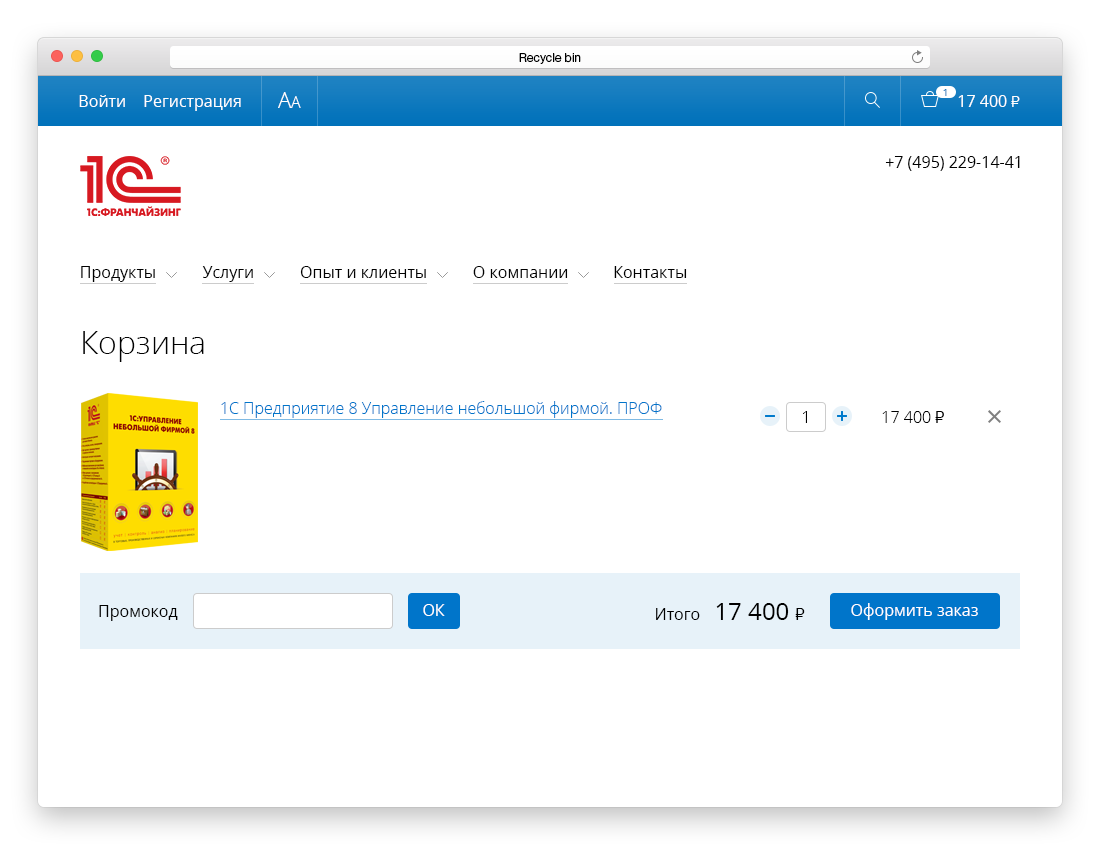Open the Регистрация sign-up link
The image size is (1100, 845).
[x=192, y=101]
